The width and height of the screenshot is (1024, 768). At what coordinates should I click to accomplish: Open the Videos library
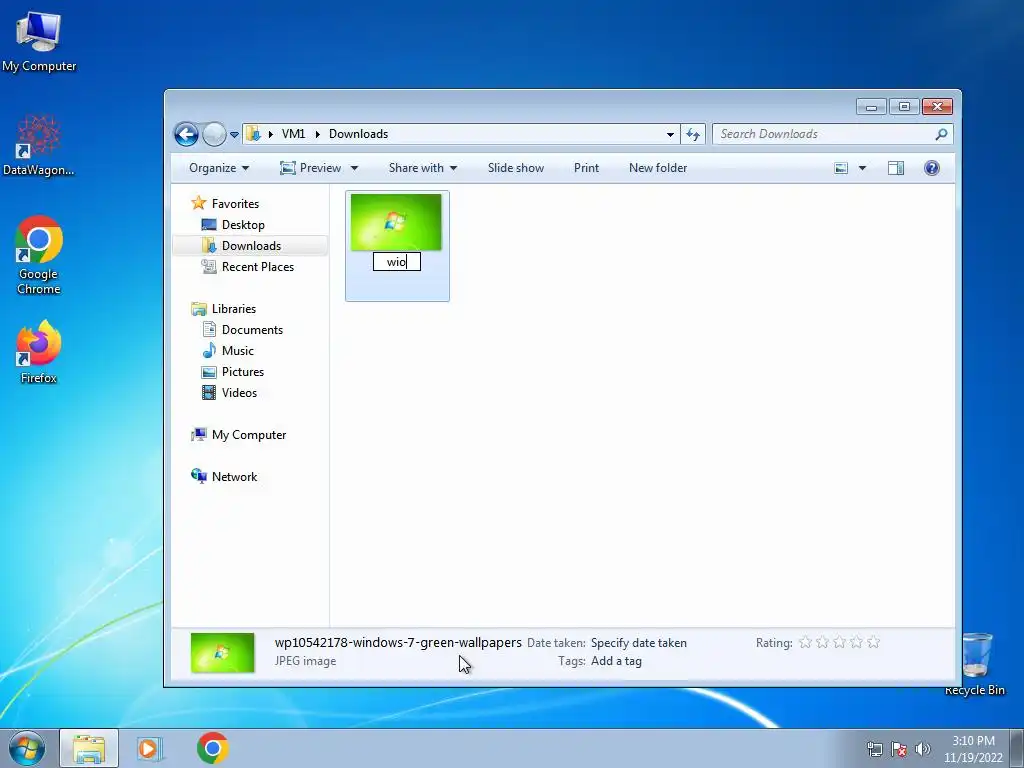(x=239, y=392)
